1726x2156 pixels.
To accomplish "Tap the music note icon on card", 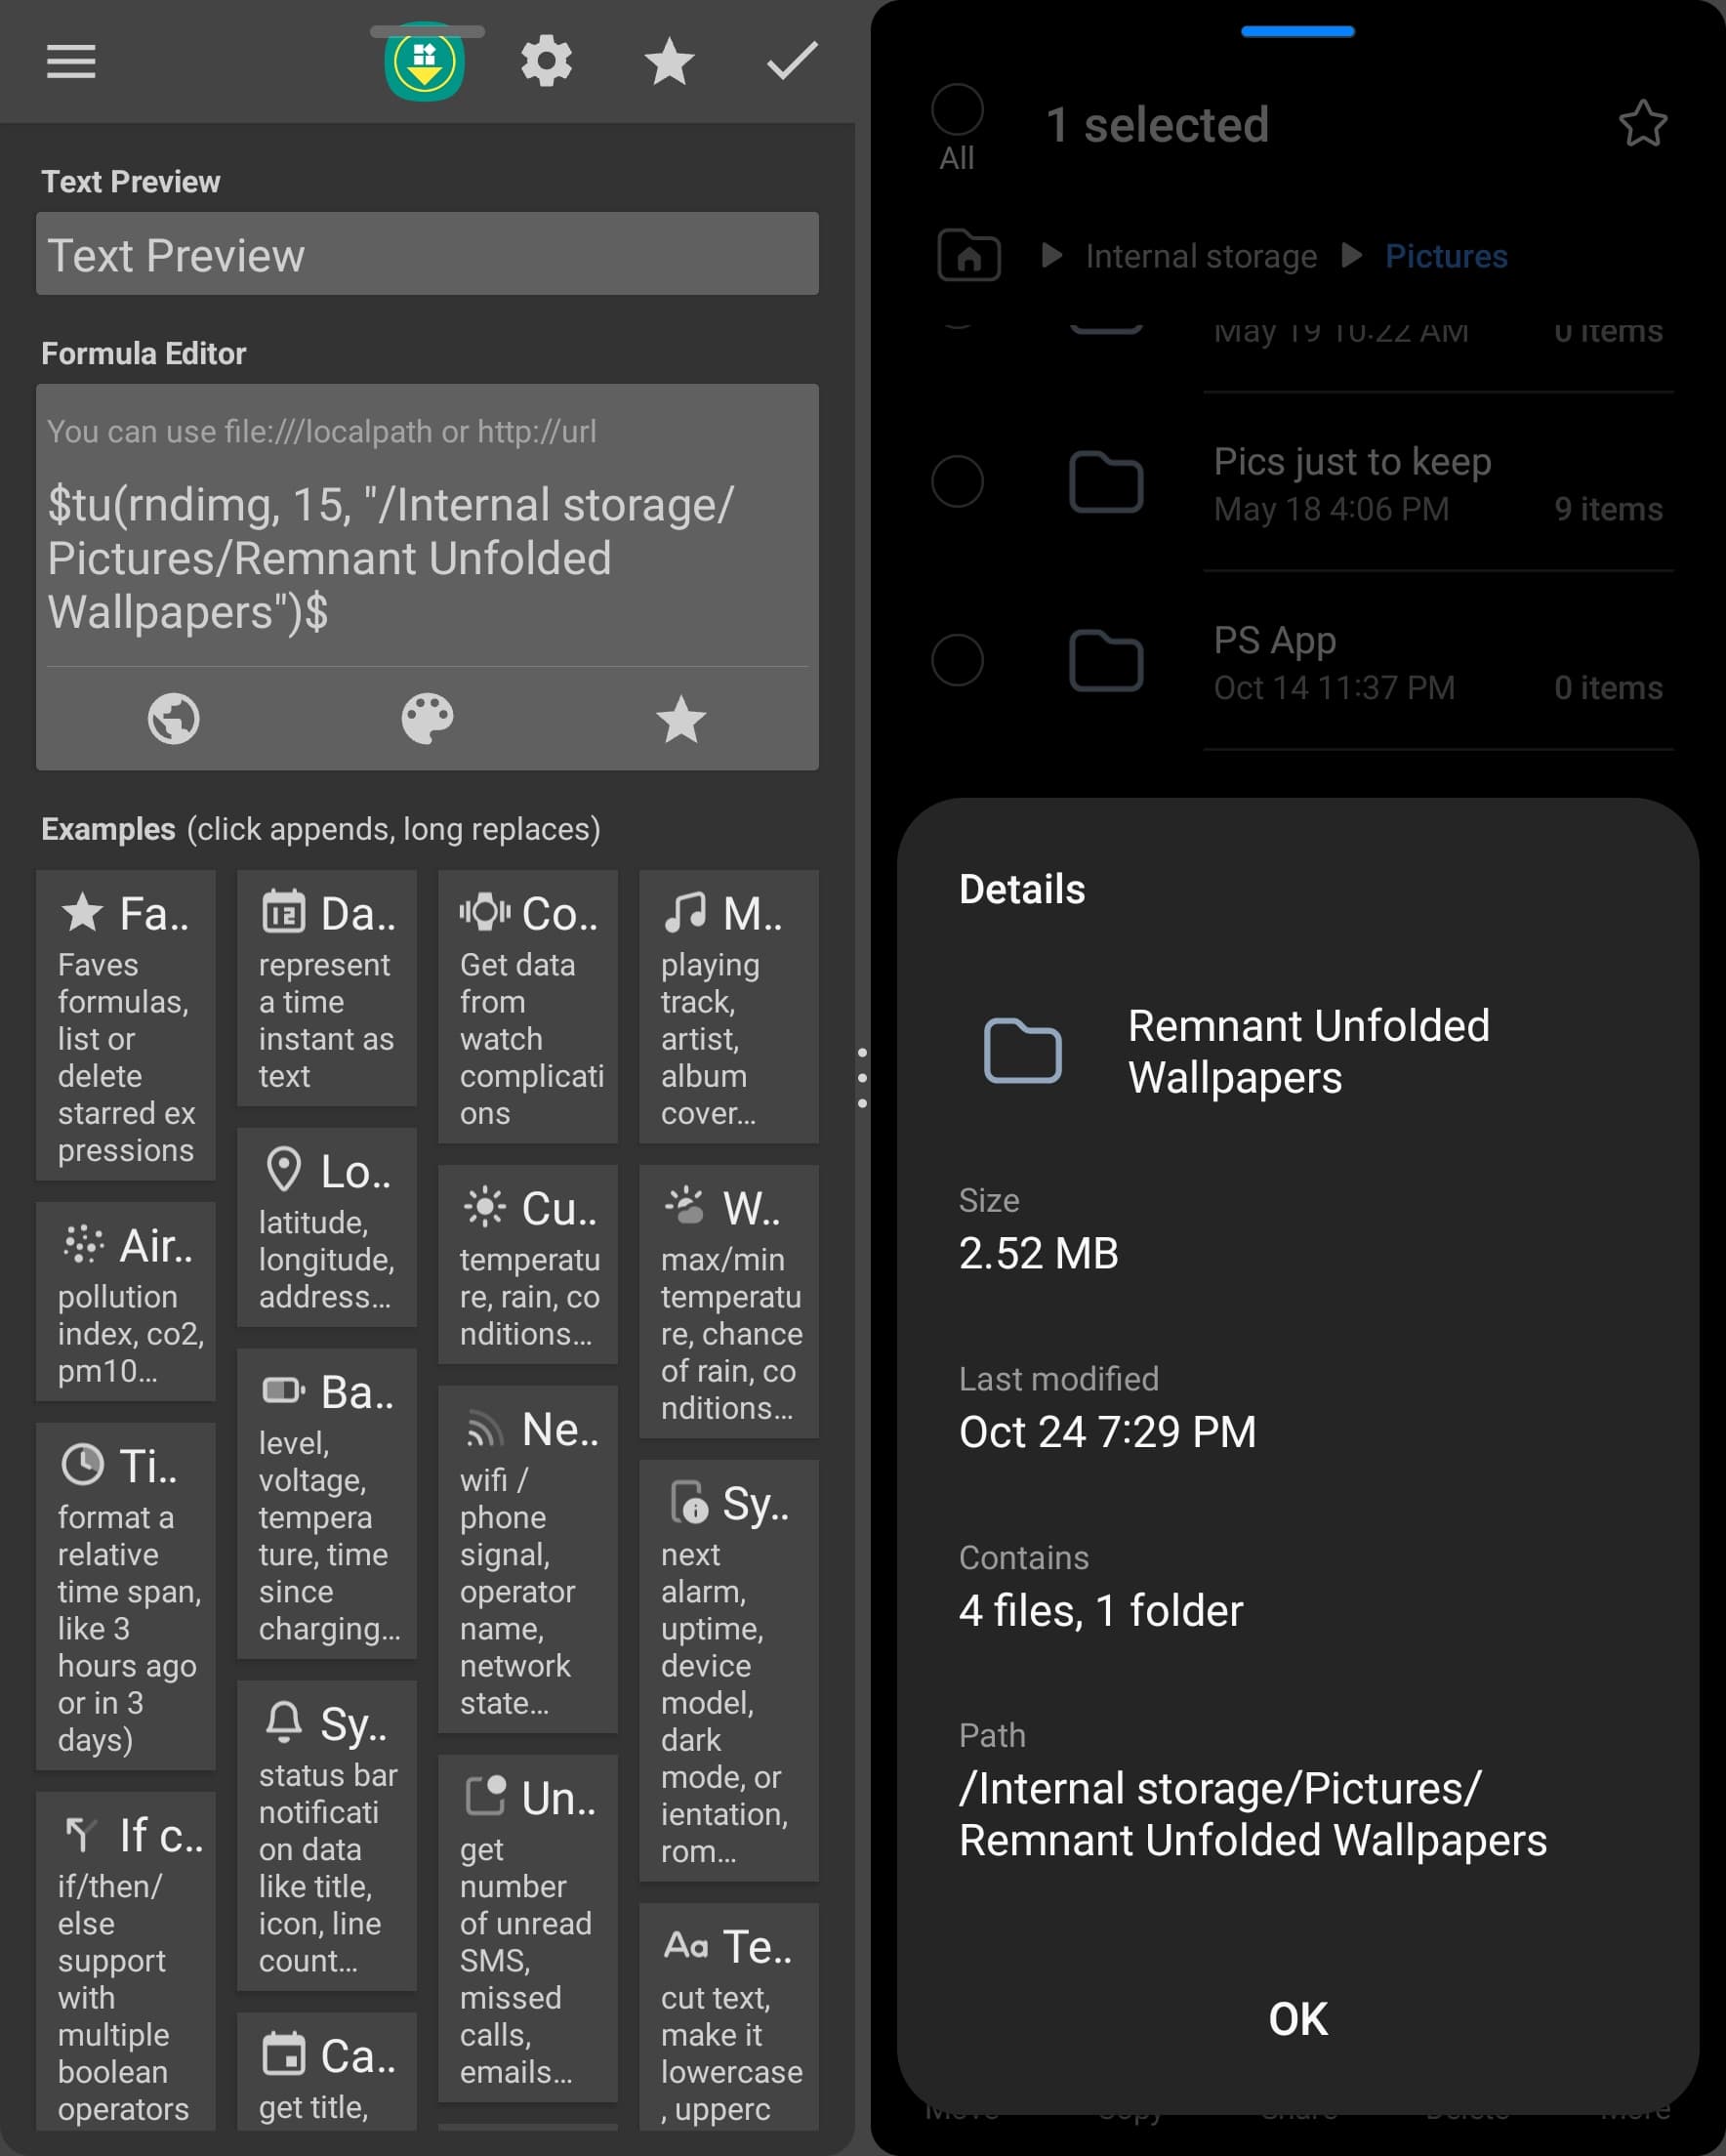I will coord(685,912).
